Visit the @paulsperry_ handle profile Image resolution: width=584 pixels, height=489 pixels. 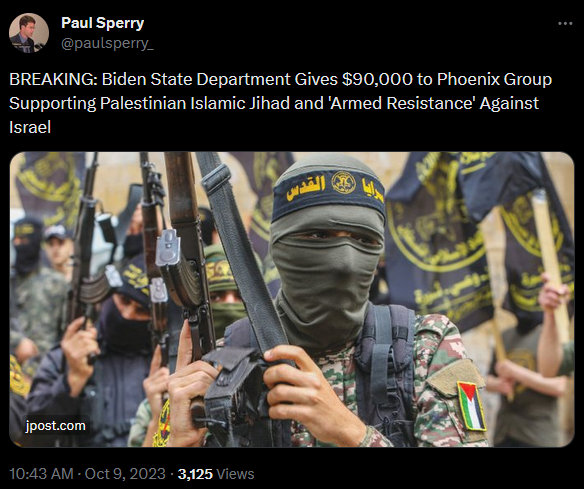pos(107,44)
